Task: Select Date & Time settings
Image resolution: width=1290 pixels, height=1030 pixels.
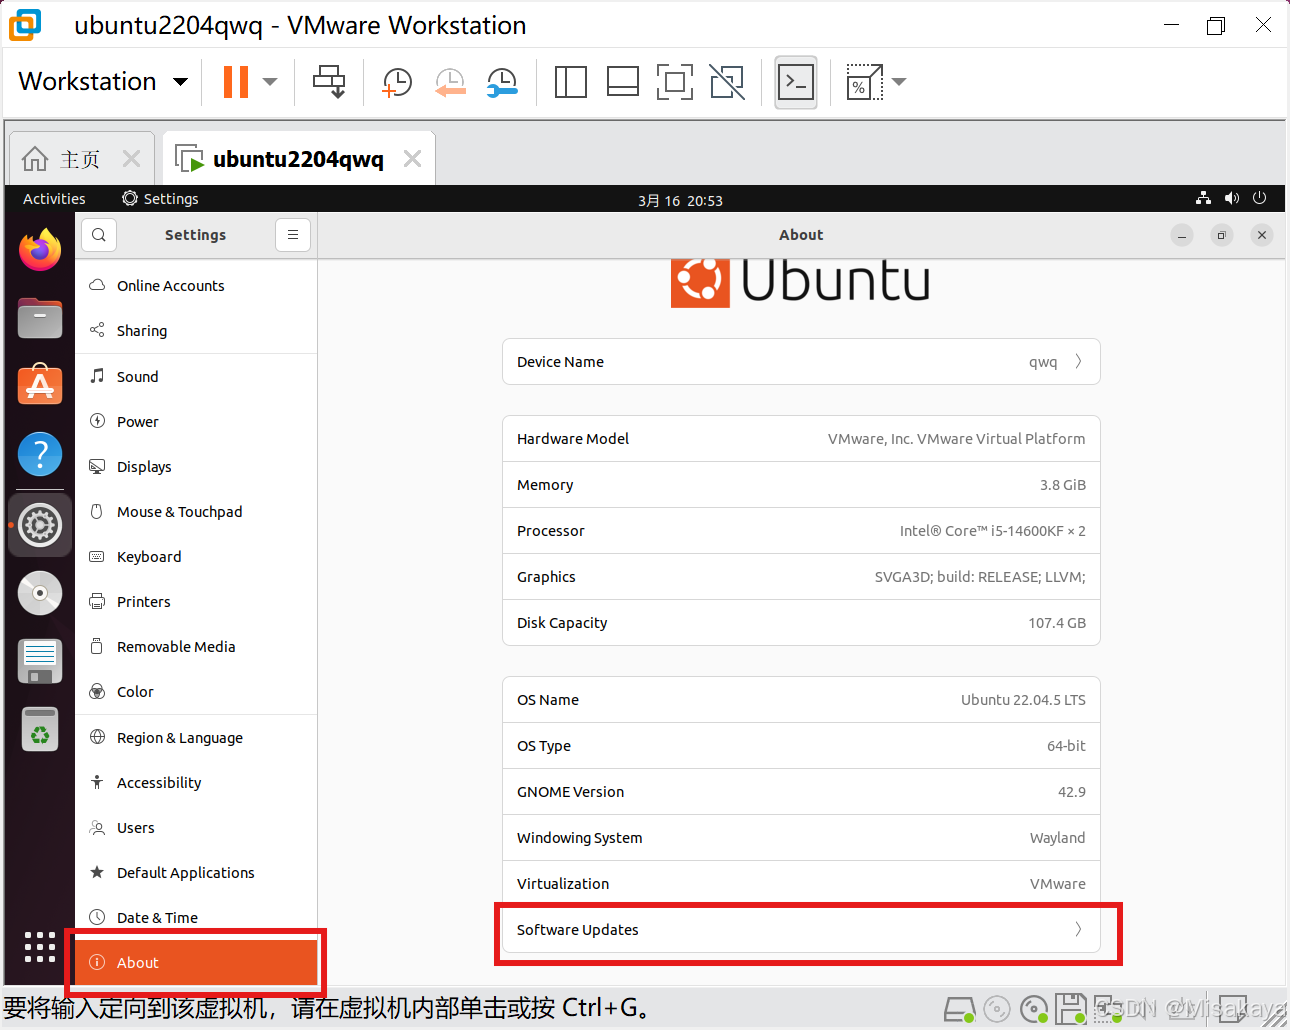Action: [196, 918]
